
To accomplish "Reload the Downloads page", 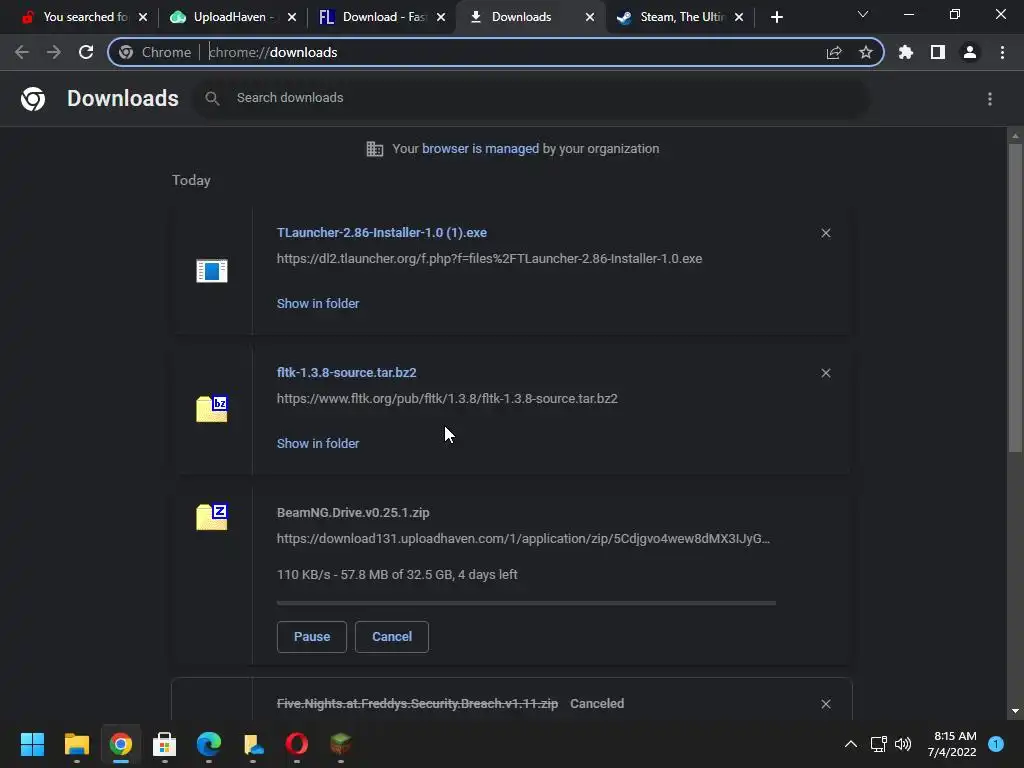I will [x=86, y=52].
